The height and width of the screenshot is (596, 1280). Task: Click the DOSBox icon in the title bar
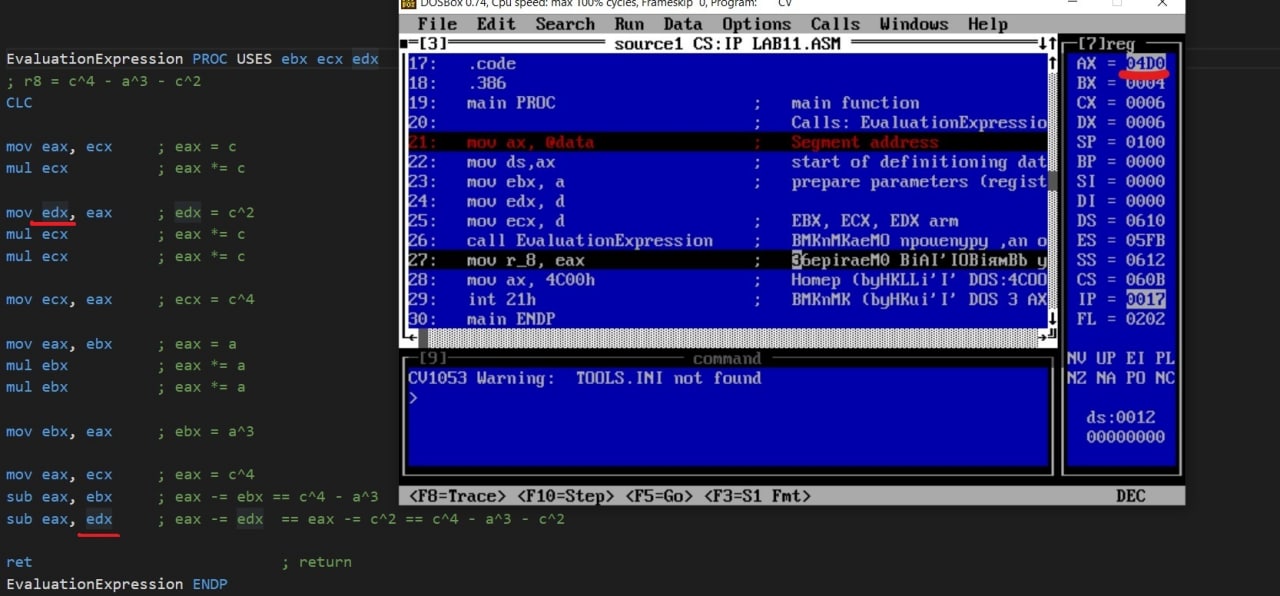tap(408, 4)
